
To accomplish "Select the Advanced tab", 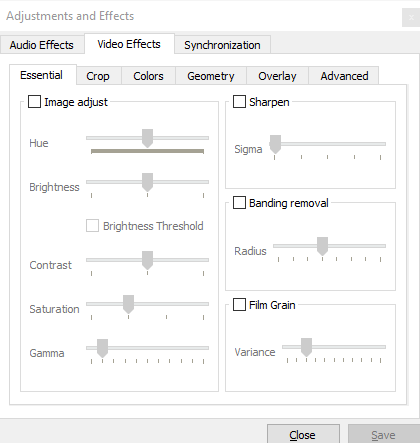I will tap(344, 76).
